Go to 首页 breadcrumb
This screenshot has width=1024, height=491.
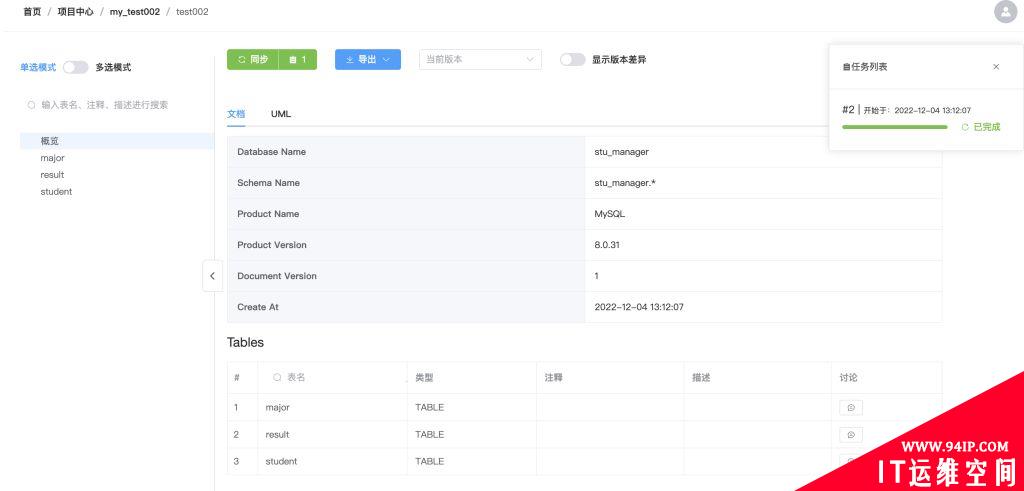tap(32, 12)
